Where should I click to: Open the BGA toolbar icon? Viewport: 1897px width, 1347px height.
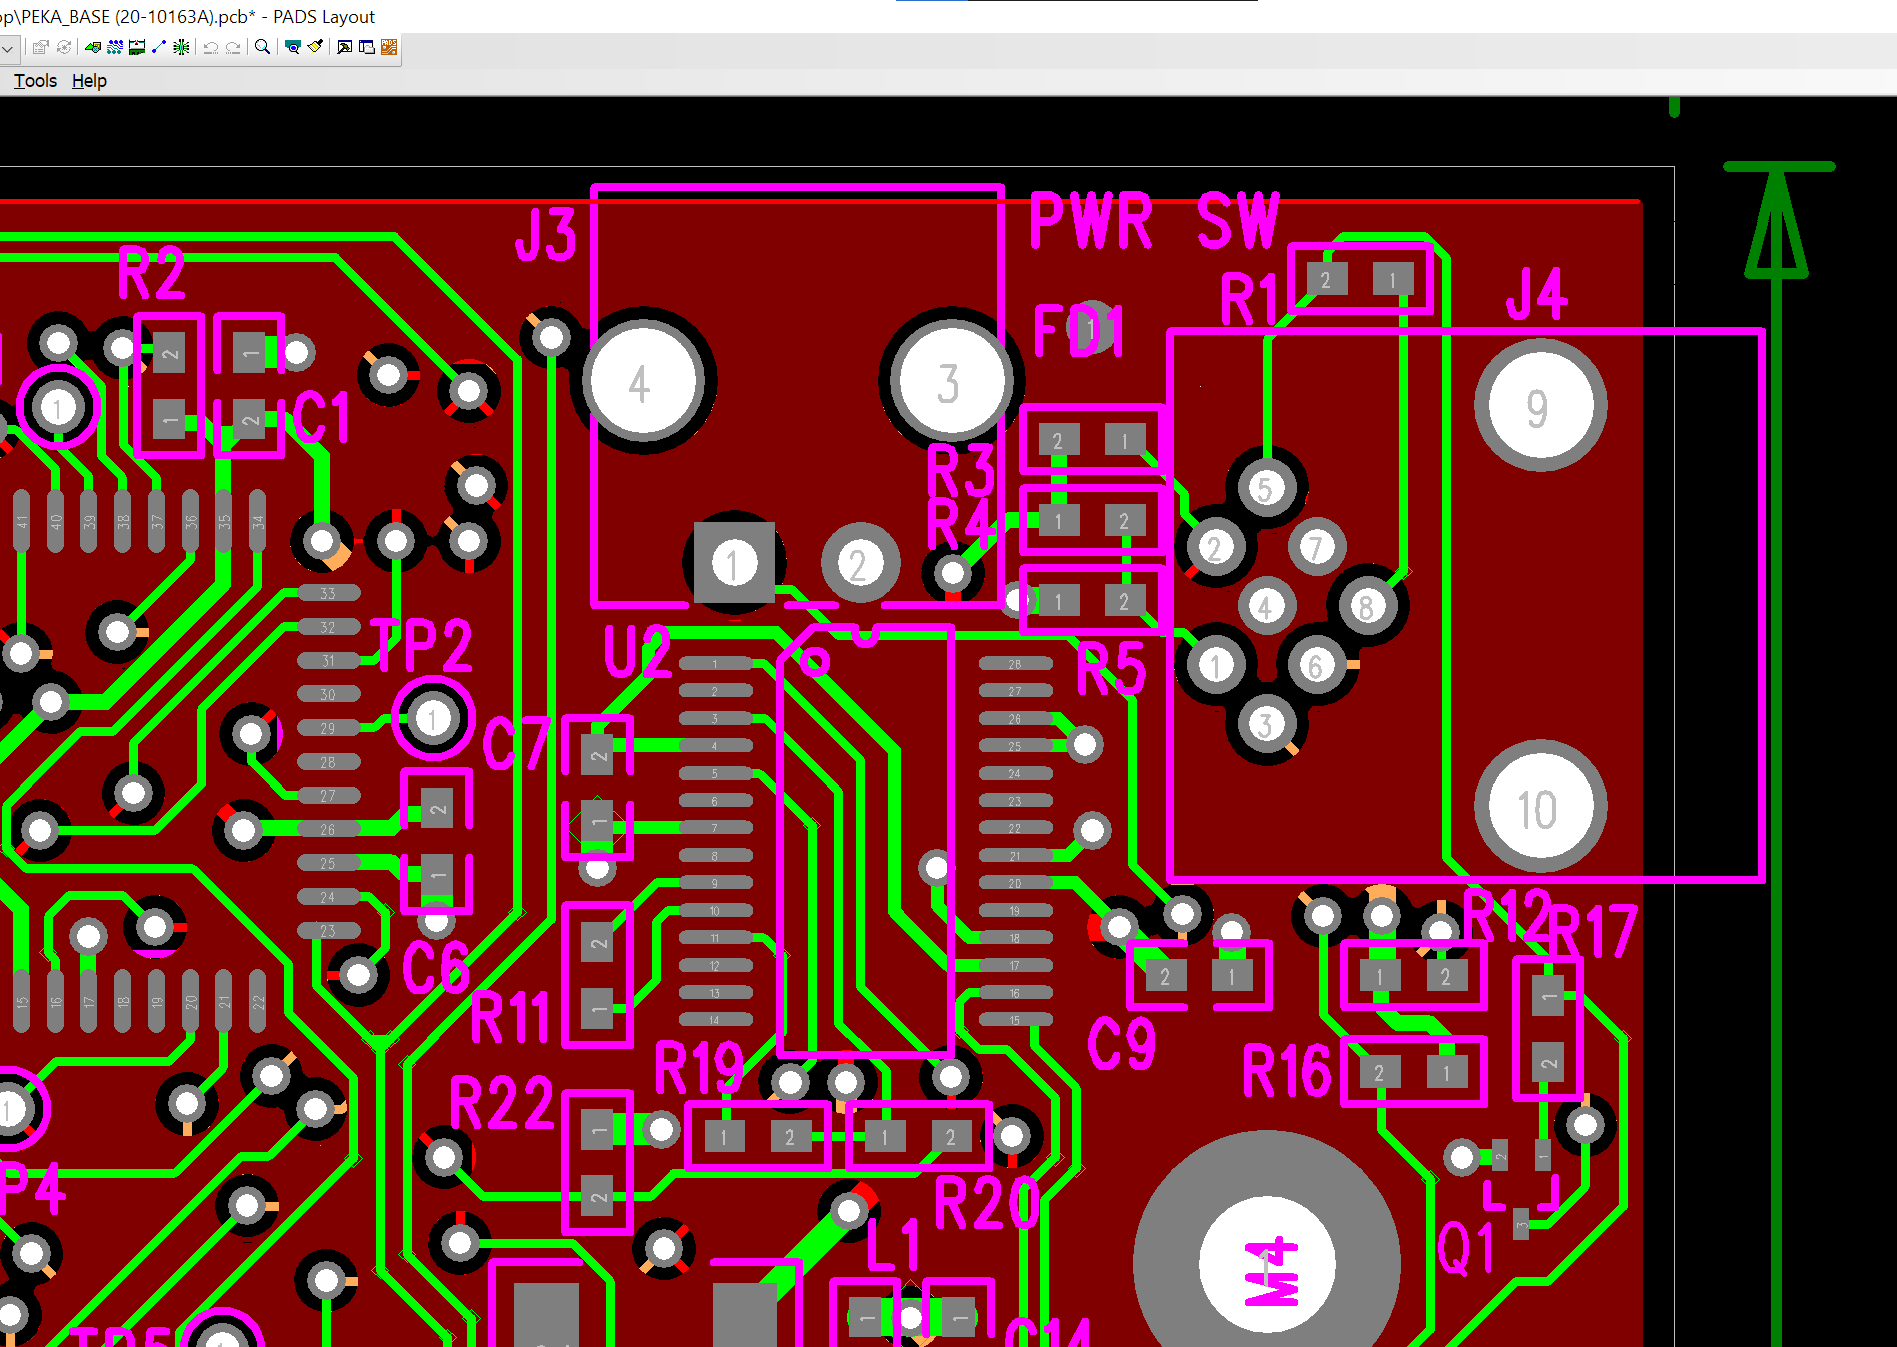pyautogui.click(x=181, y=47)
